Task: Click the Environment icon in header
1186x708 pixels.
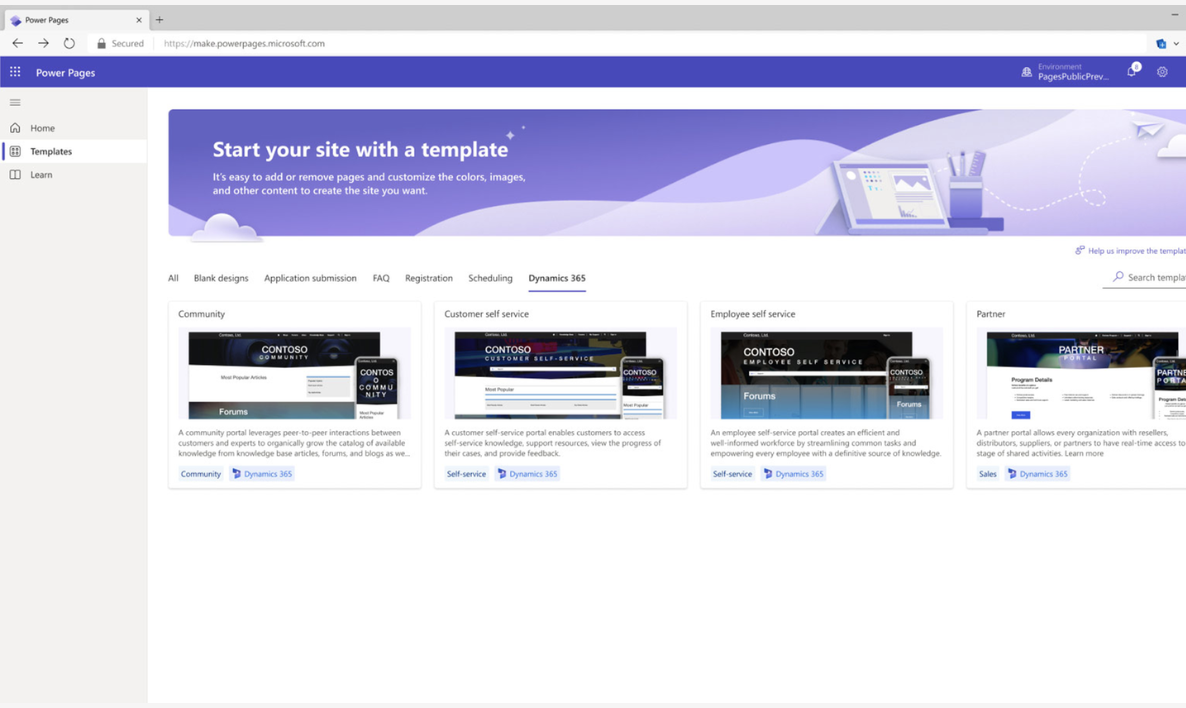Action: pos(1026,72)
